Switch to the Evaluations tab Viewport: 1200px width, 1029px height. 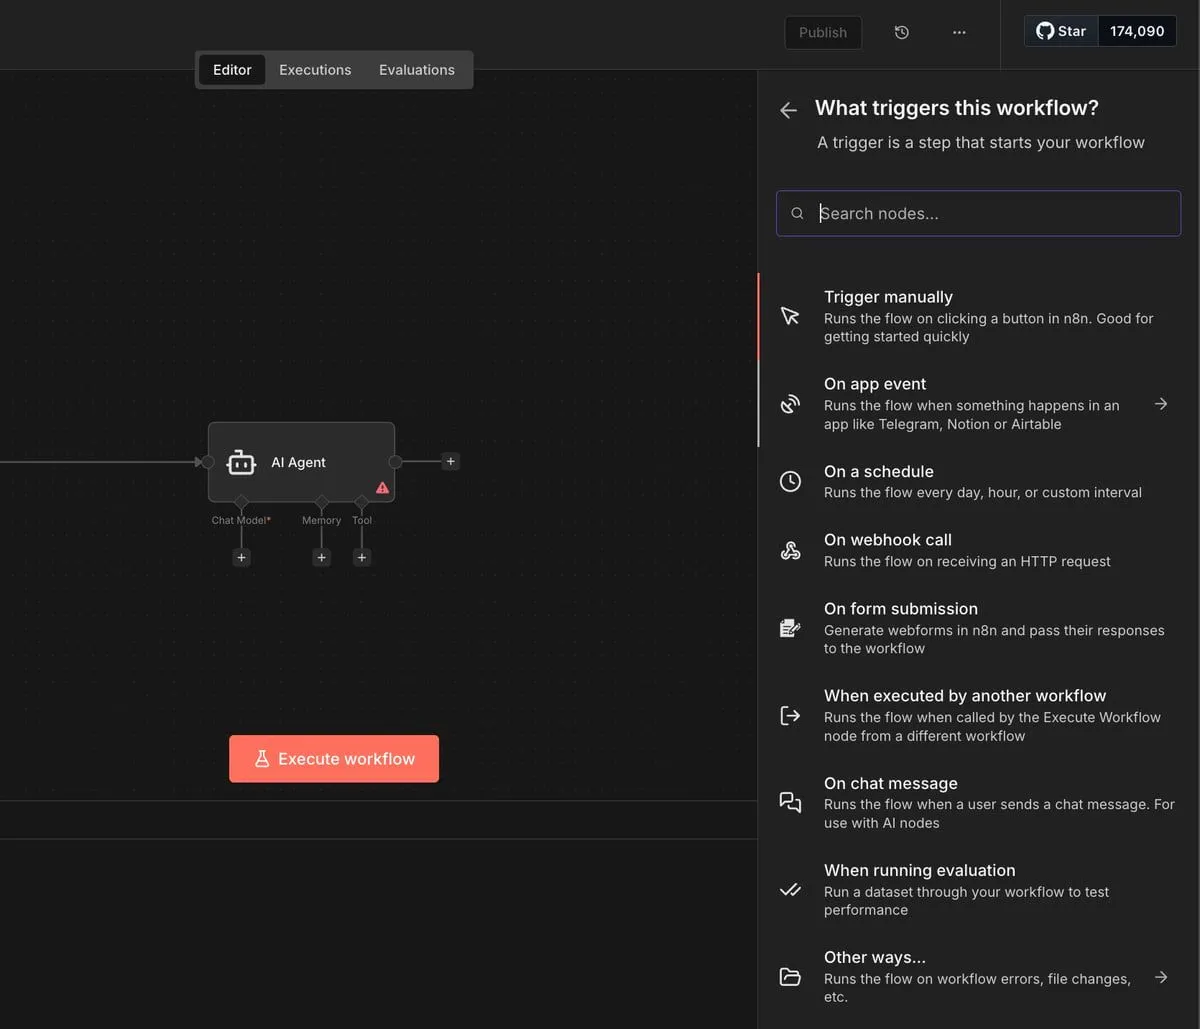pos(416,70)
